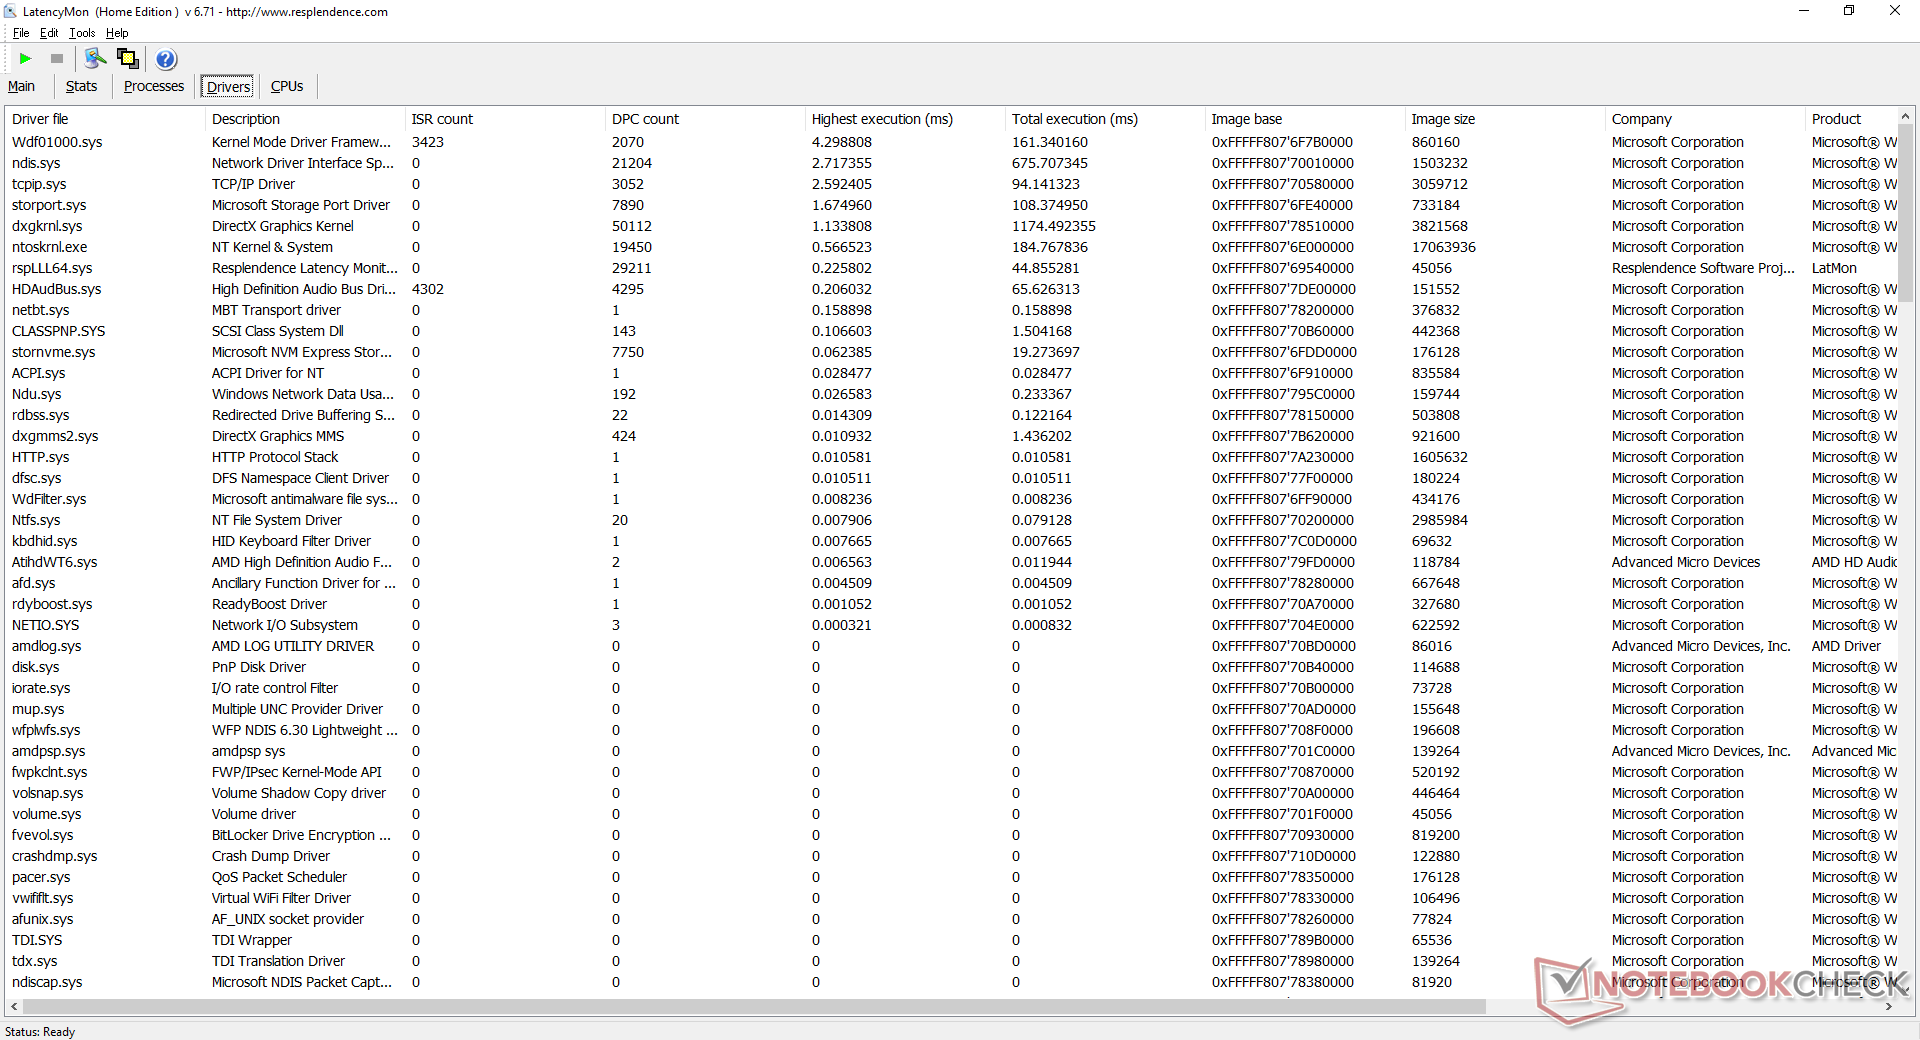Select the ndis.sys driver row

click(x=951, y=163)
